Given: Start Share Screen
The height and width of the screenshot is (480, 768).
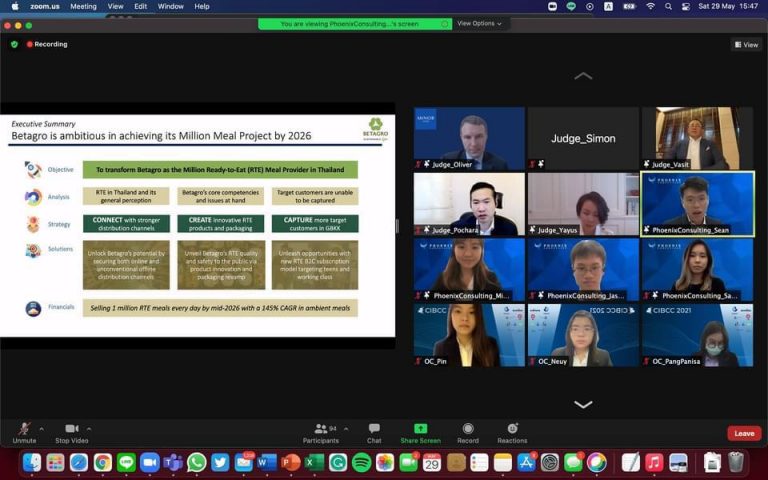Looking at the screenshot, I should tap(420, 433).
